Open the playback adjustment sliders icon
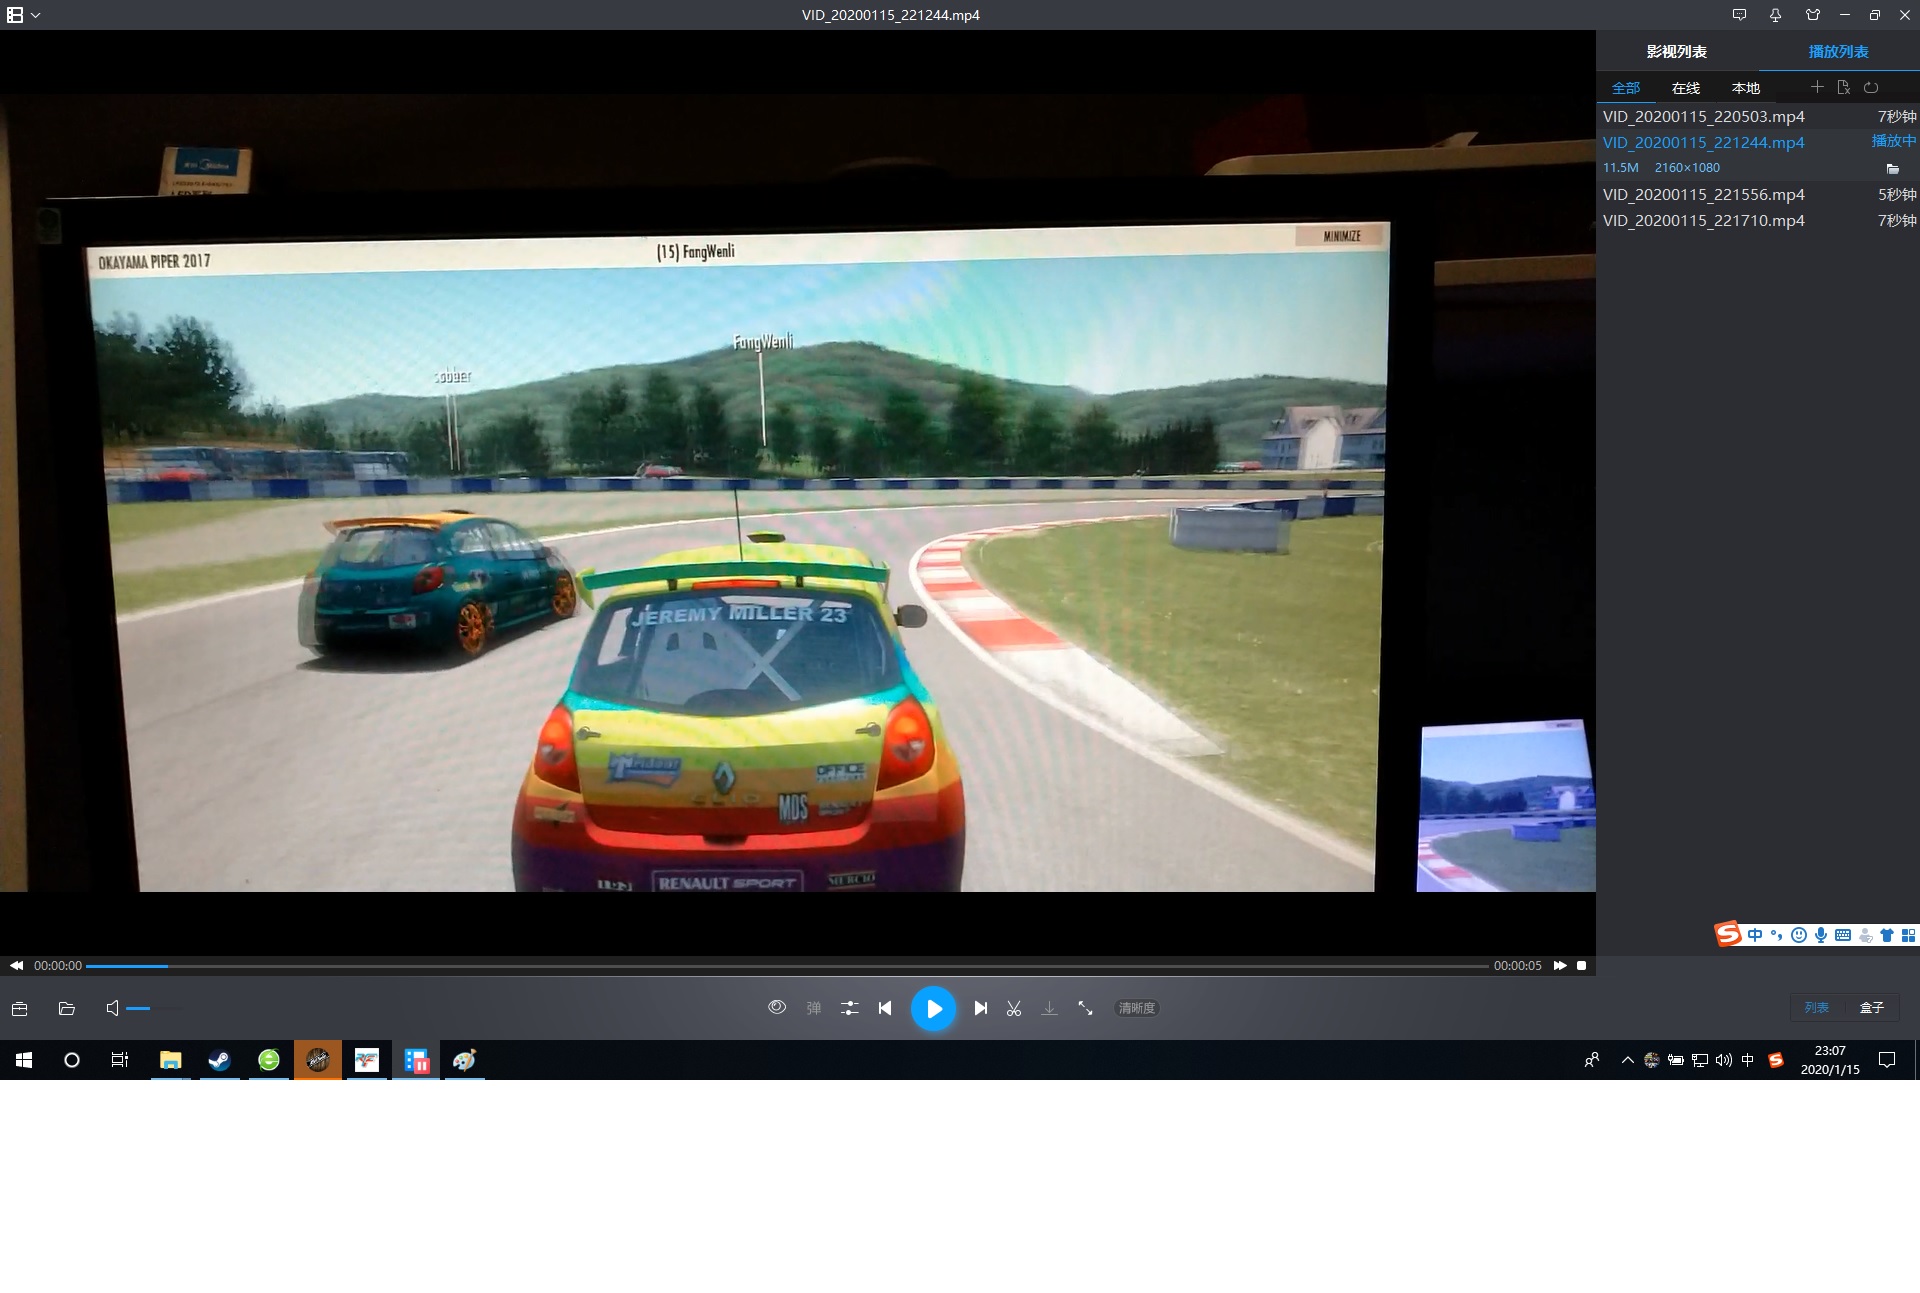 [x=849, y=1008]
